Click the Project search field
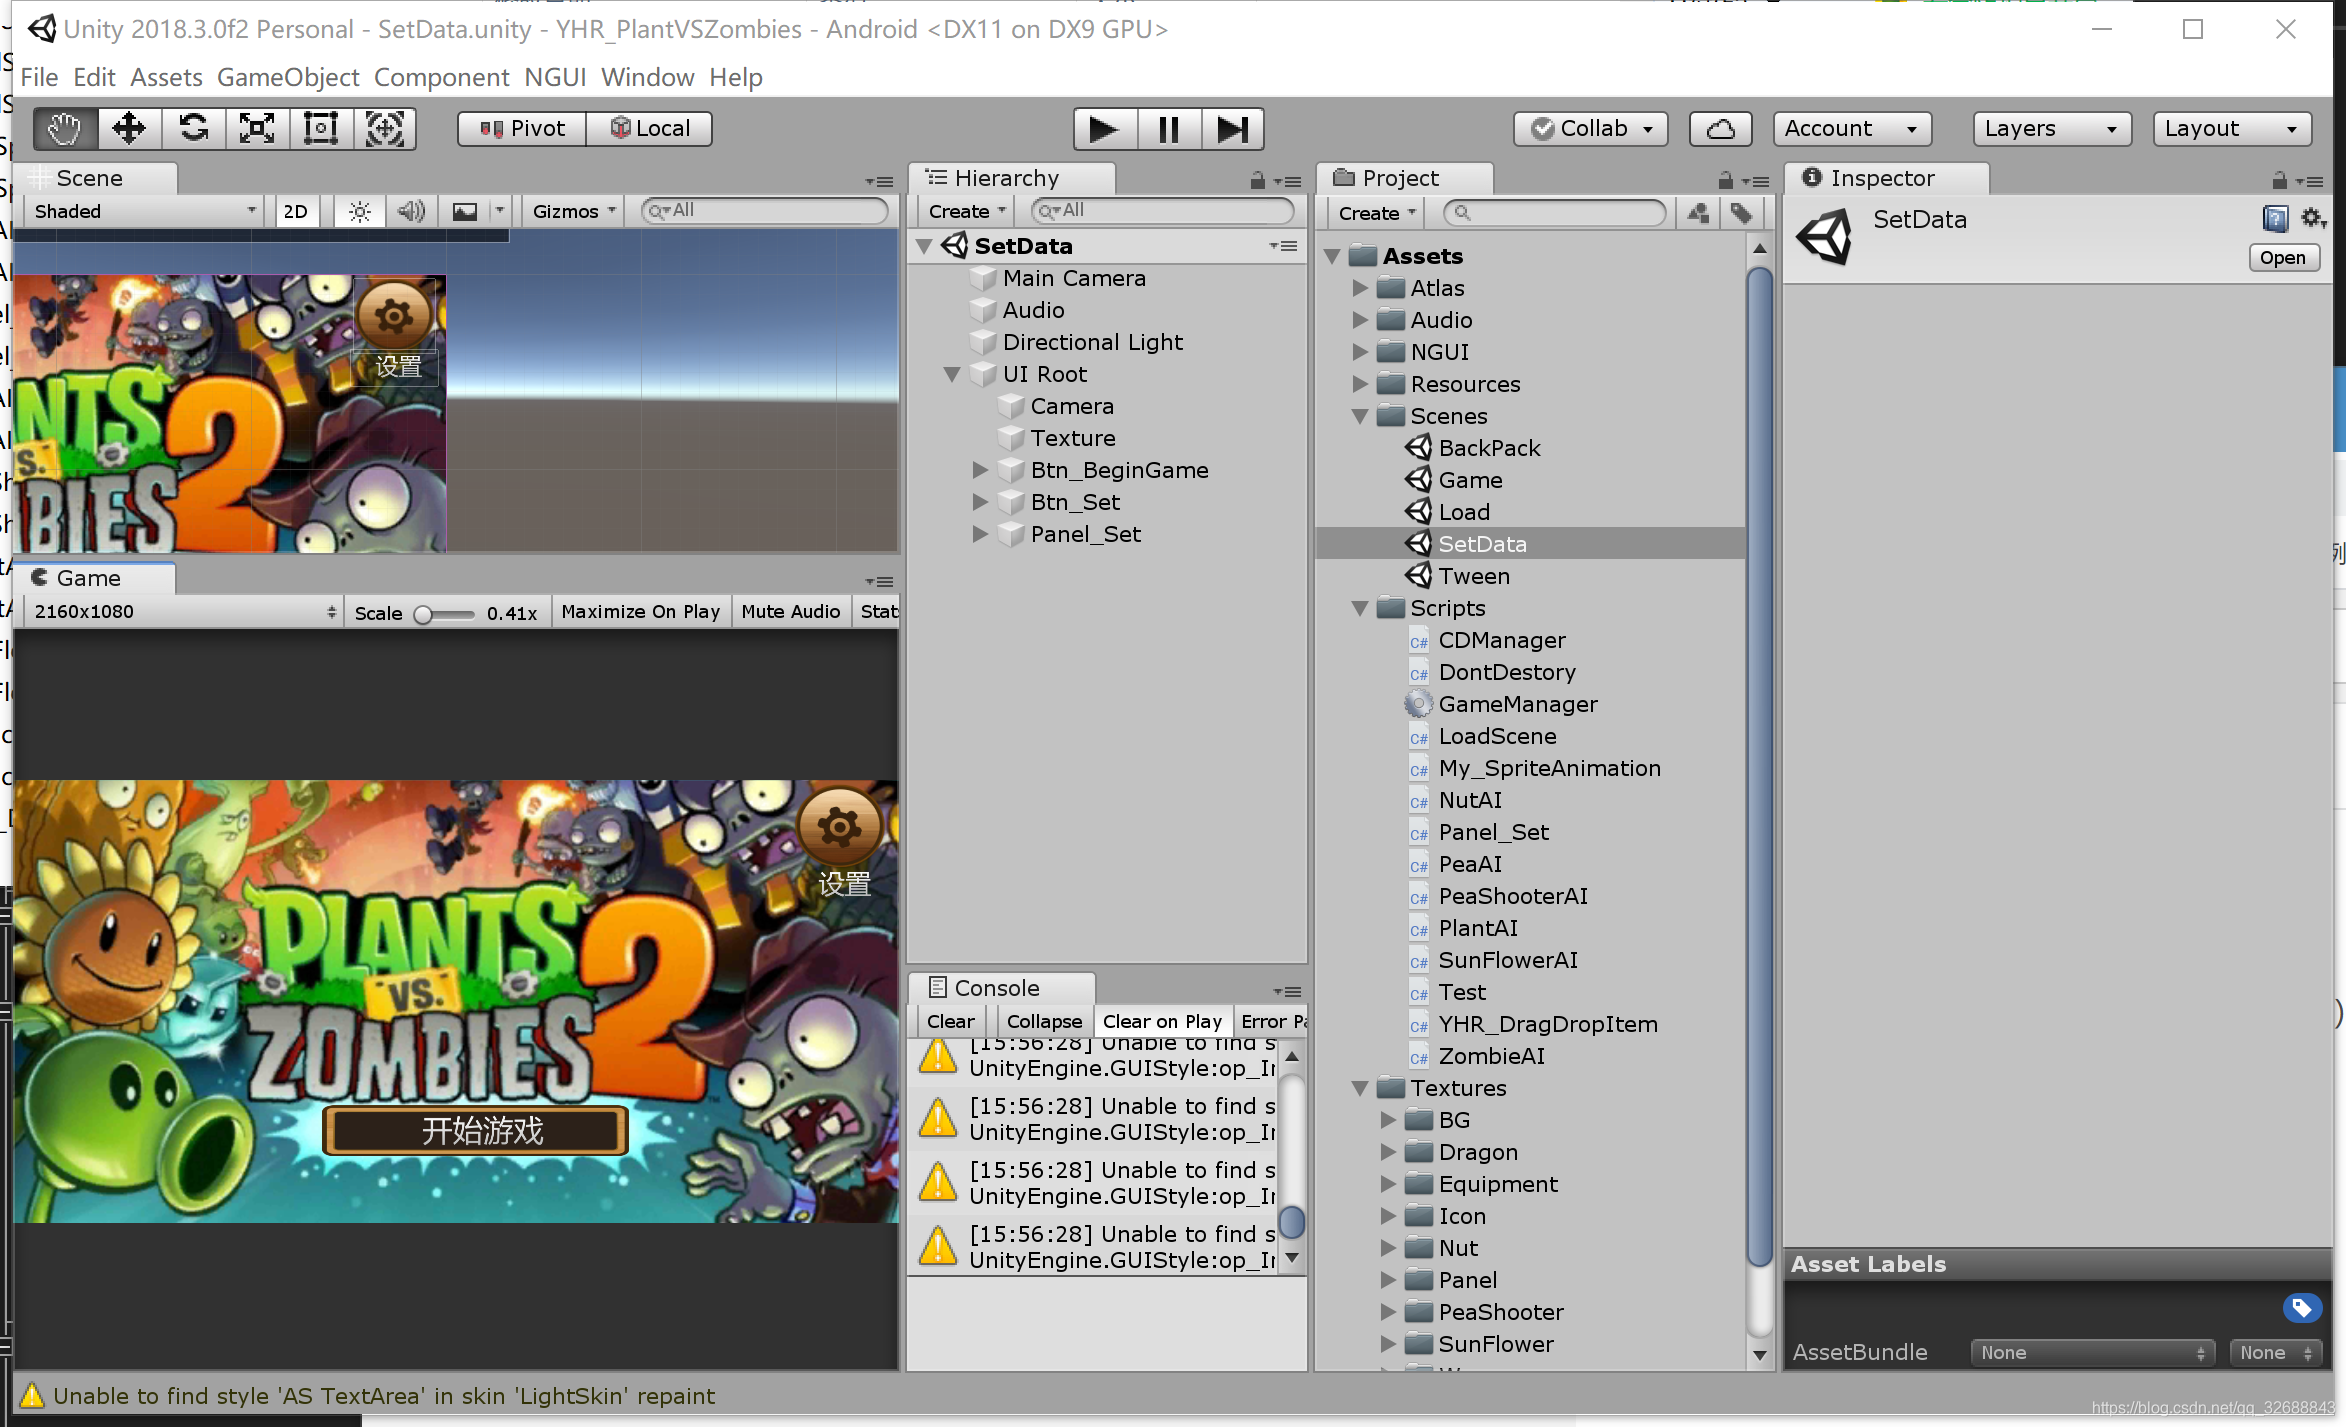The width and height of the screenshot is (2346, 1427). [1556, 213]
